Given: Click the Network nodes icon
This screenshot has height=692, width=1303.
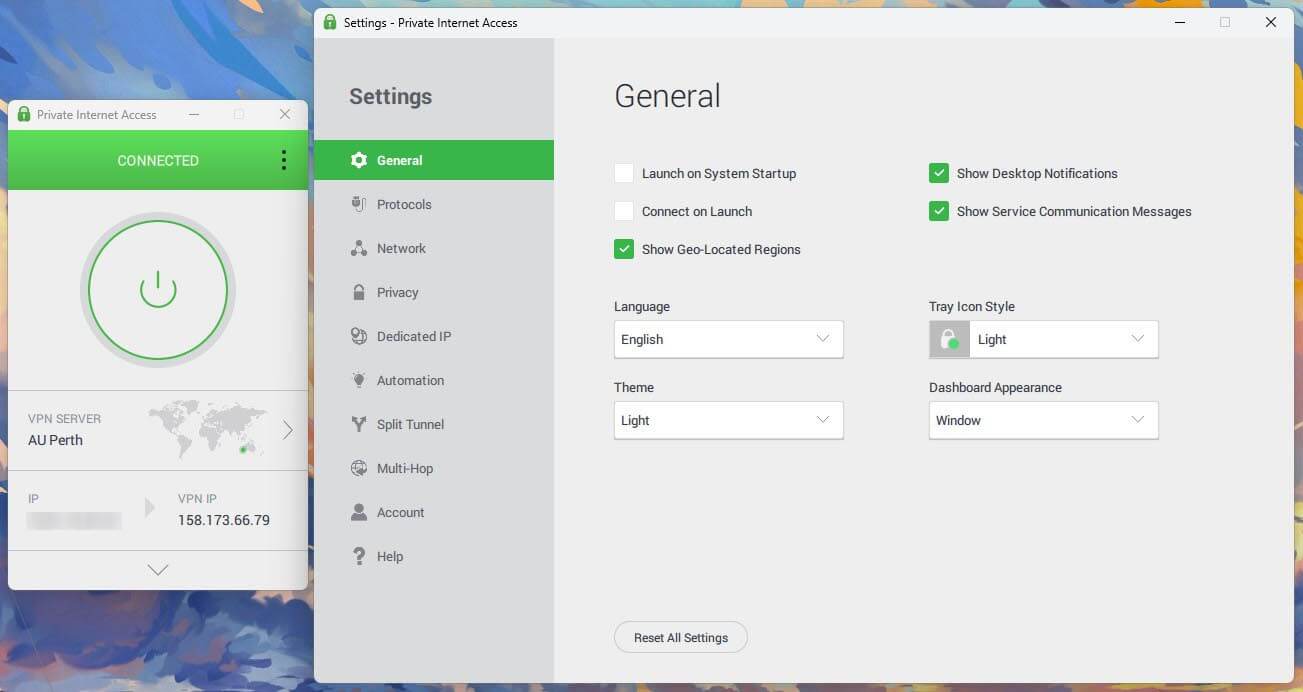Looking at the screenshot, I should tap(359, 248).
